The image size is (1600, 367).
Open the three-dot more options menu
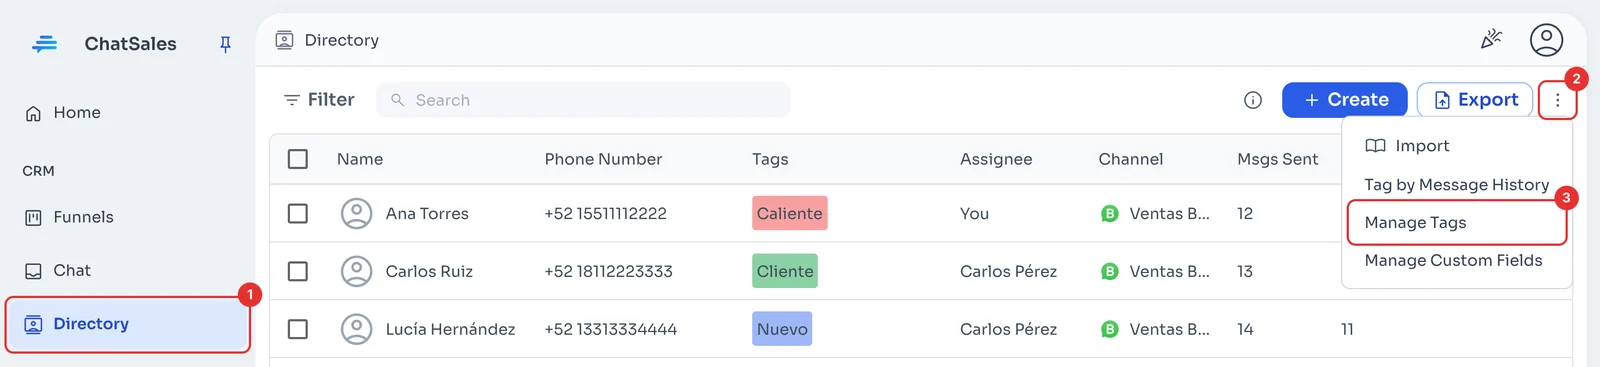click(x=1557, y=100)
